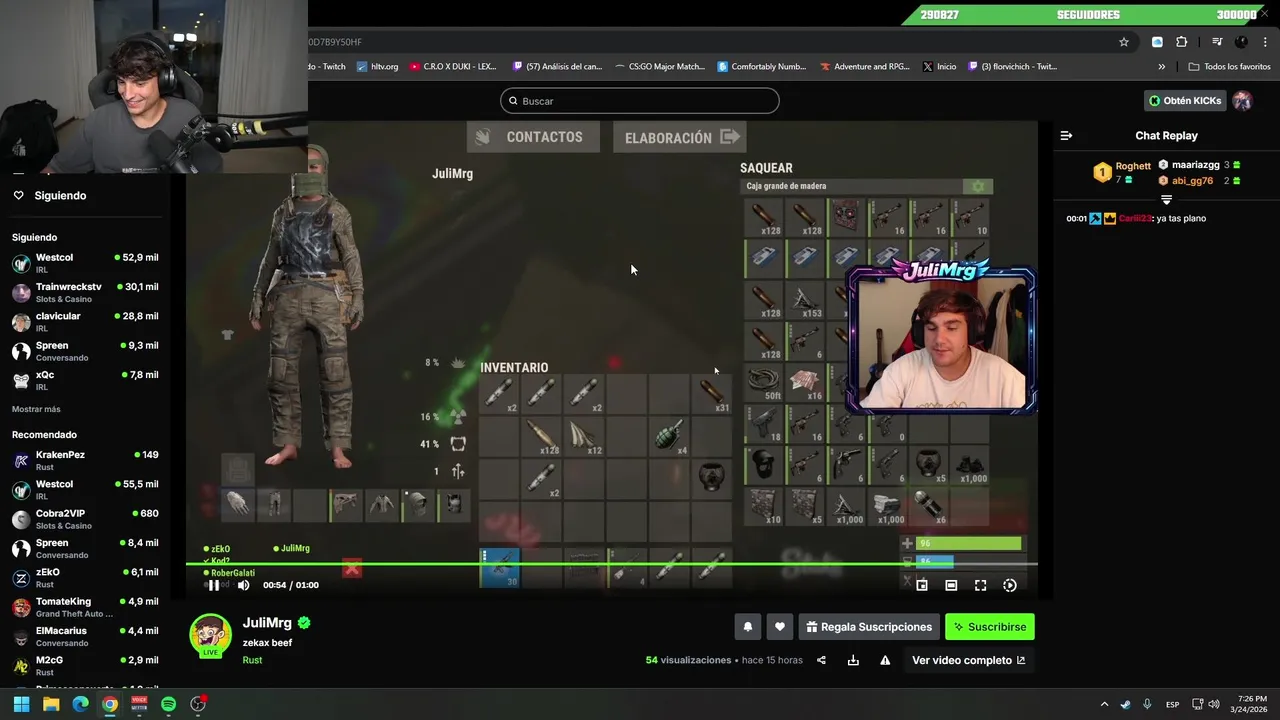Viewport: 1280px width, 720px height.
Task: Open the clavicular channel in the sidebar
Action: [84, 321]
